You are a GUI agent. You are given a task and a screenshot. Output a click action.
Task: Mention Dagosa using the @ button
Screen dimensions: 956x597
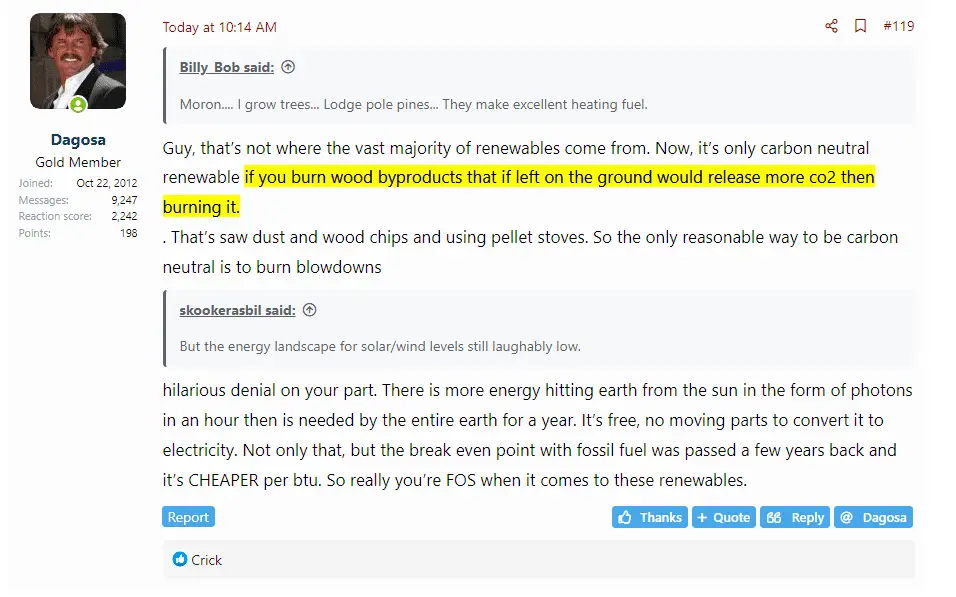point(873,517)
